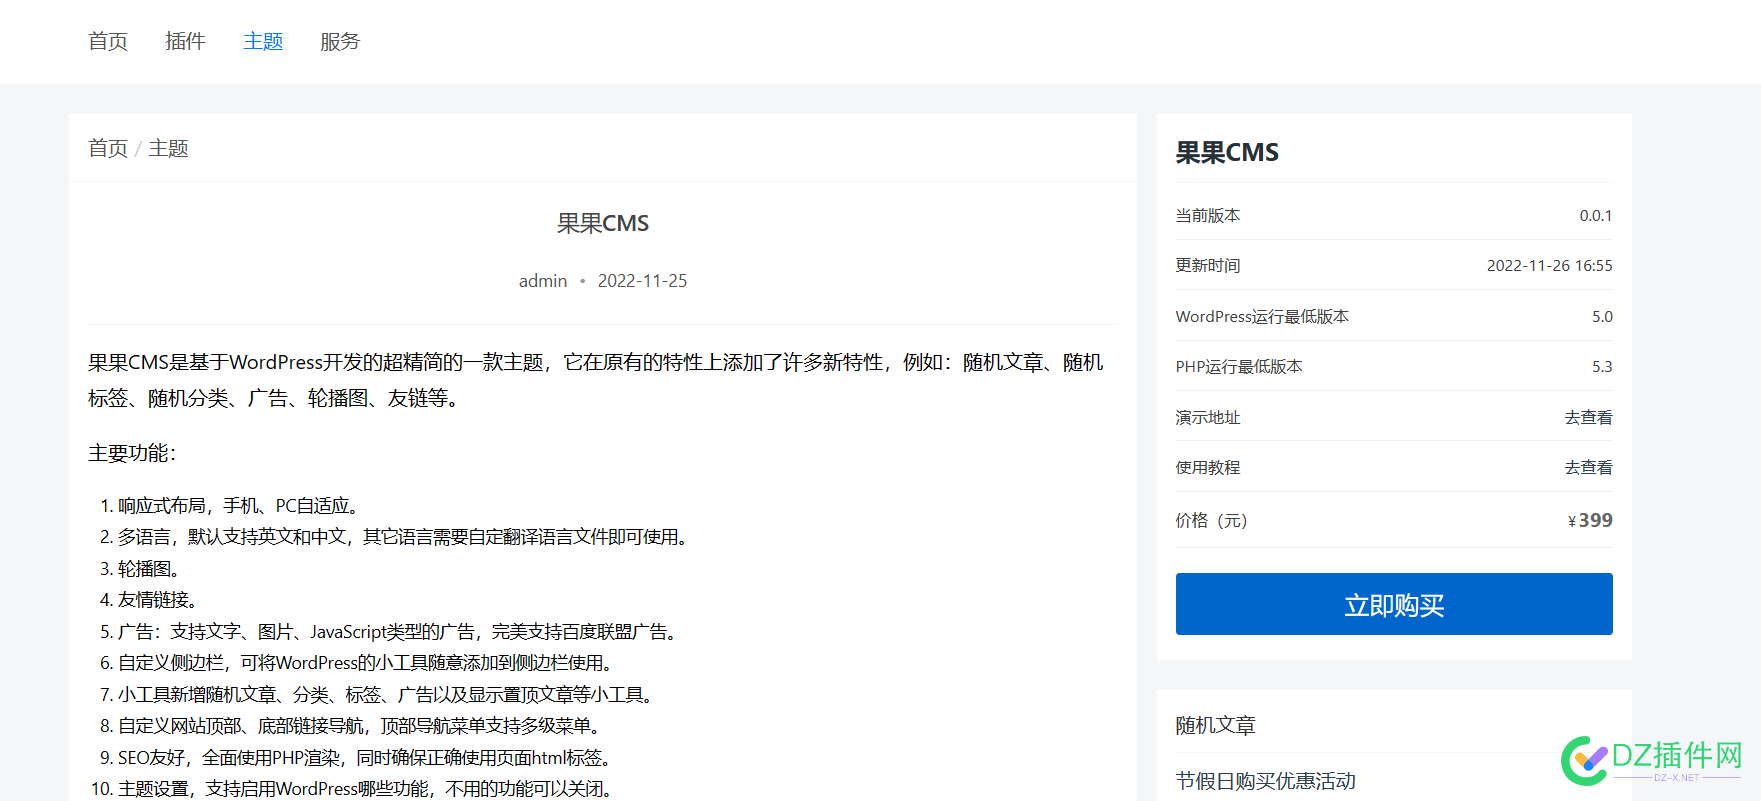
Task: Click the 去查看 link for 使用教程
Action: (x=1588, y=467)
